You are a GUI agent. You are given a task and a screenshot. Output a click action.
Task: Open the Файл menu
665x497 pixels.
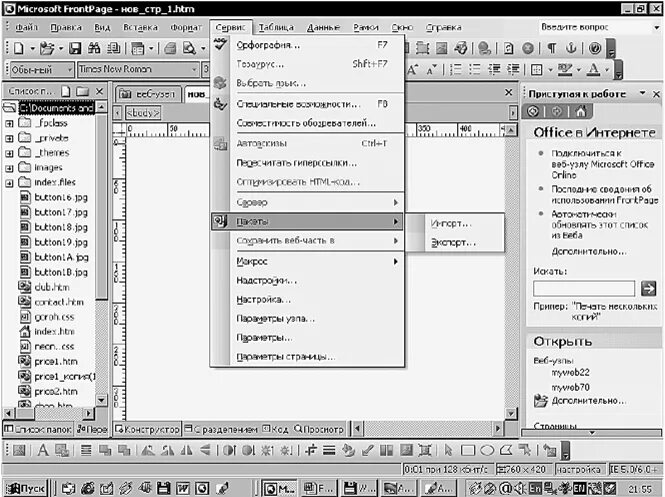pos(26,28)
